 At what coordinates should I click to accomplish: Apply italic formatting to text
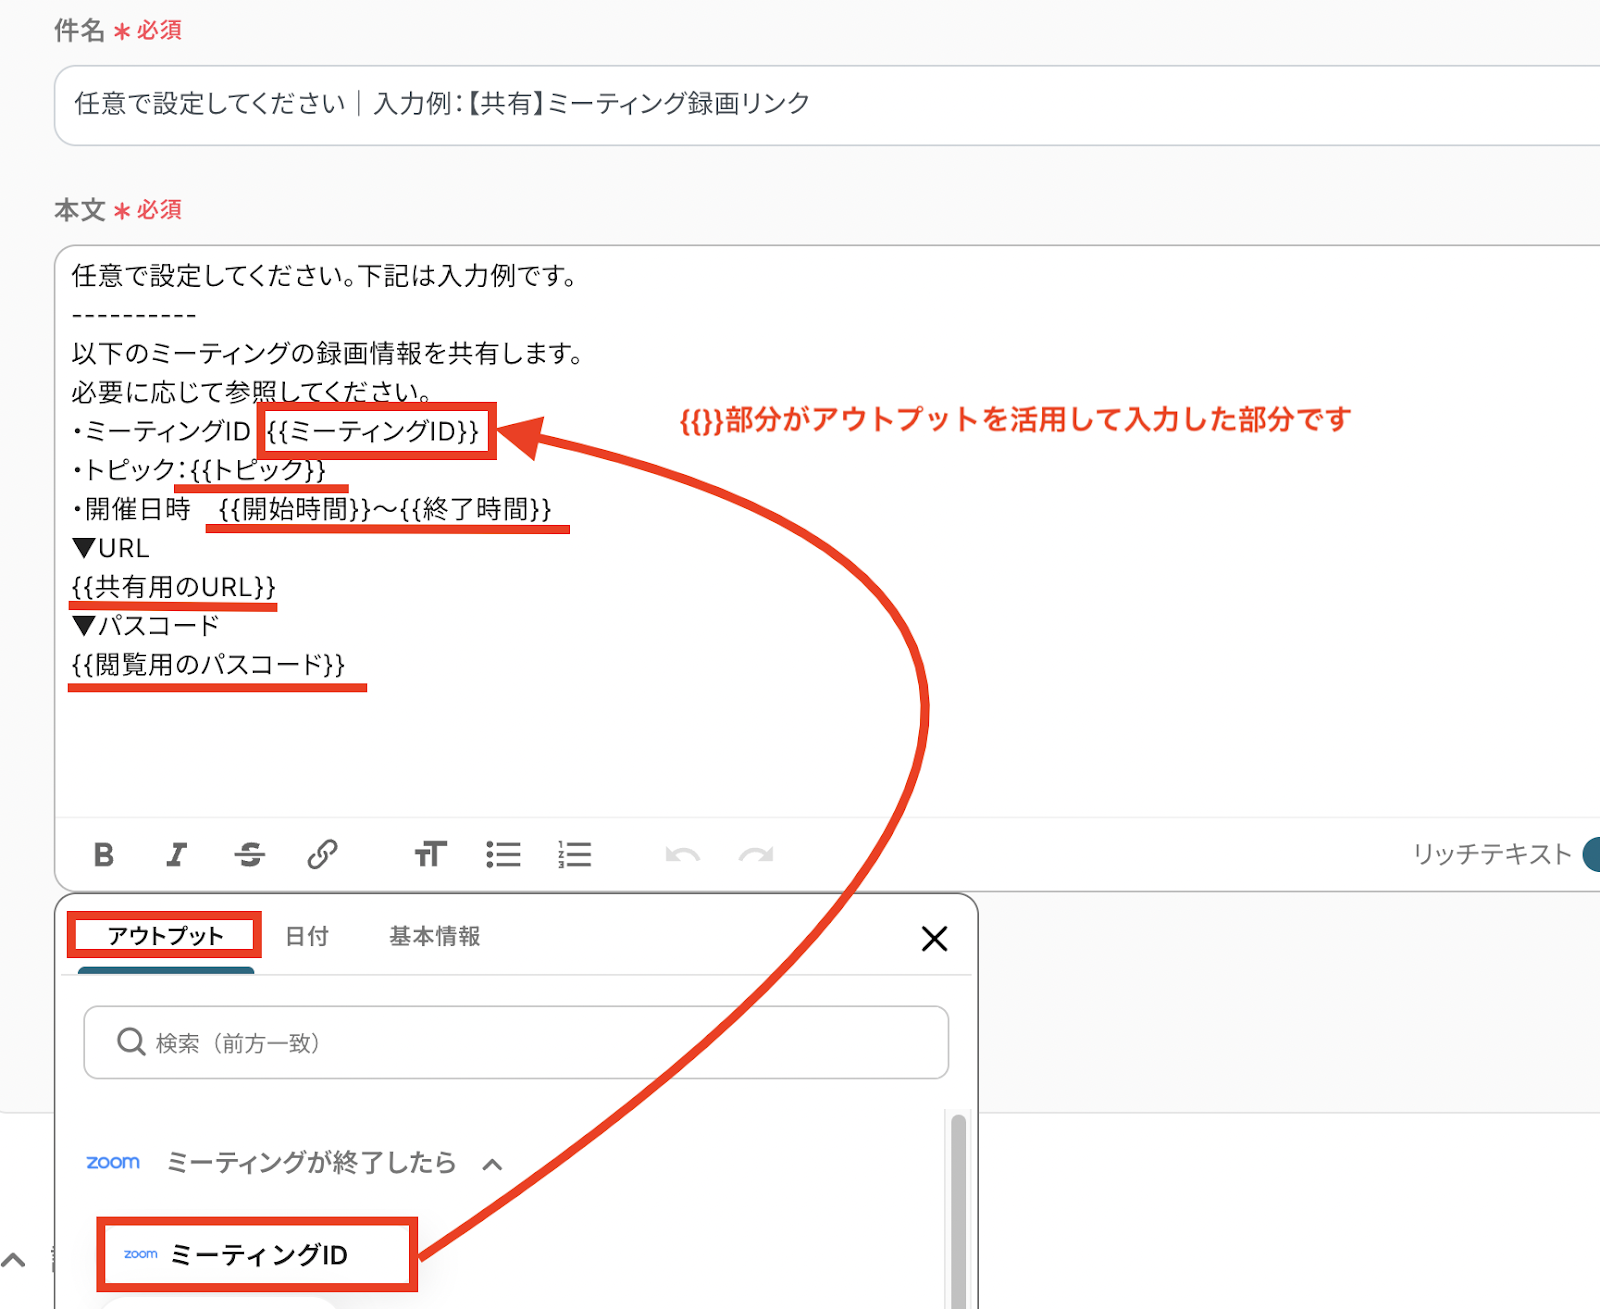click(x=176, y=855)
